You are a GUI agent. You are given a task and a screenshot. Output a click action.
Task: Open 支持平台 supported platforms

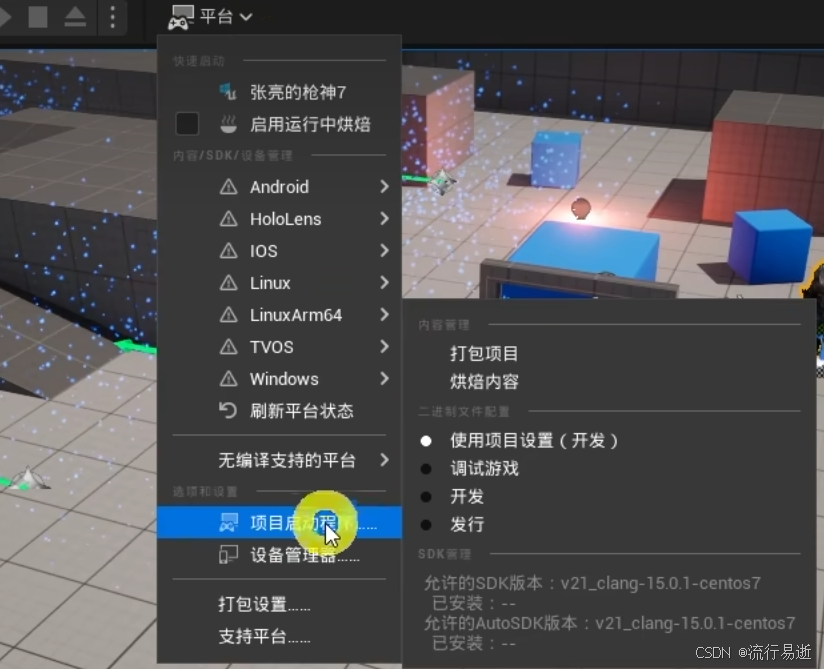280,636
